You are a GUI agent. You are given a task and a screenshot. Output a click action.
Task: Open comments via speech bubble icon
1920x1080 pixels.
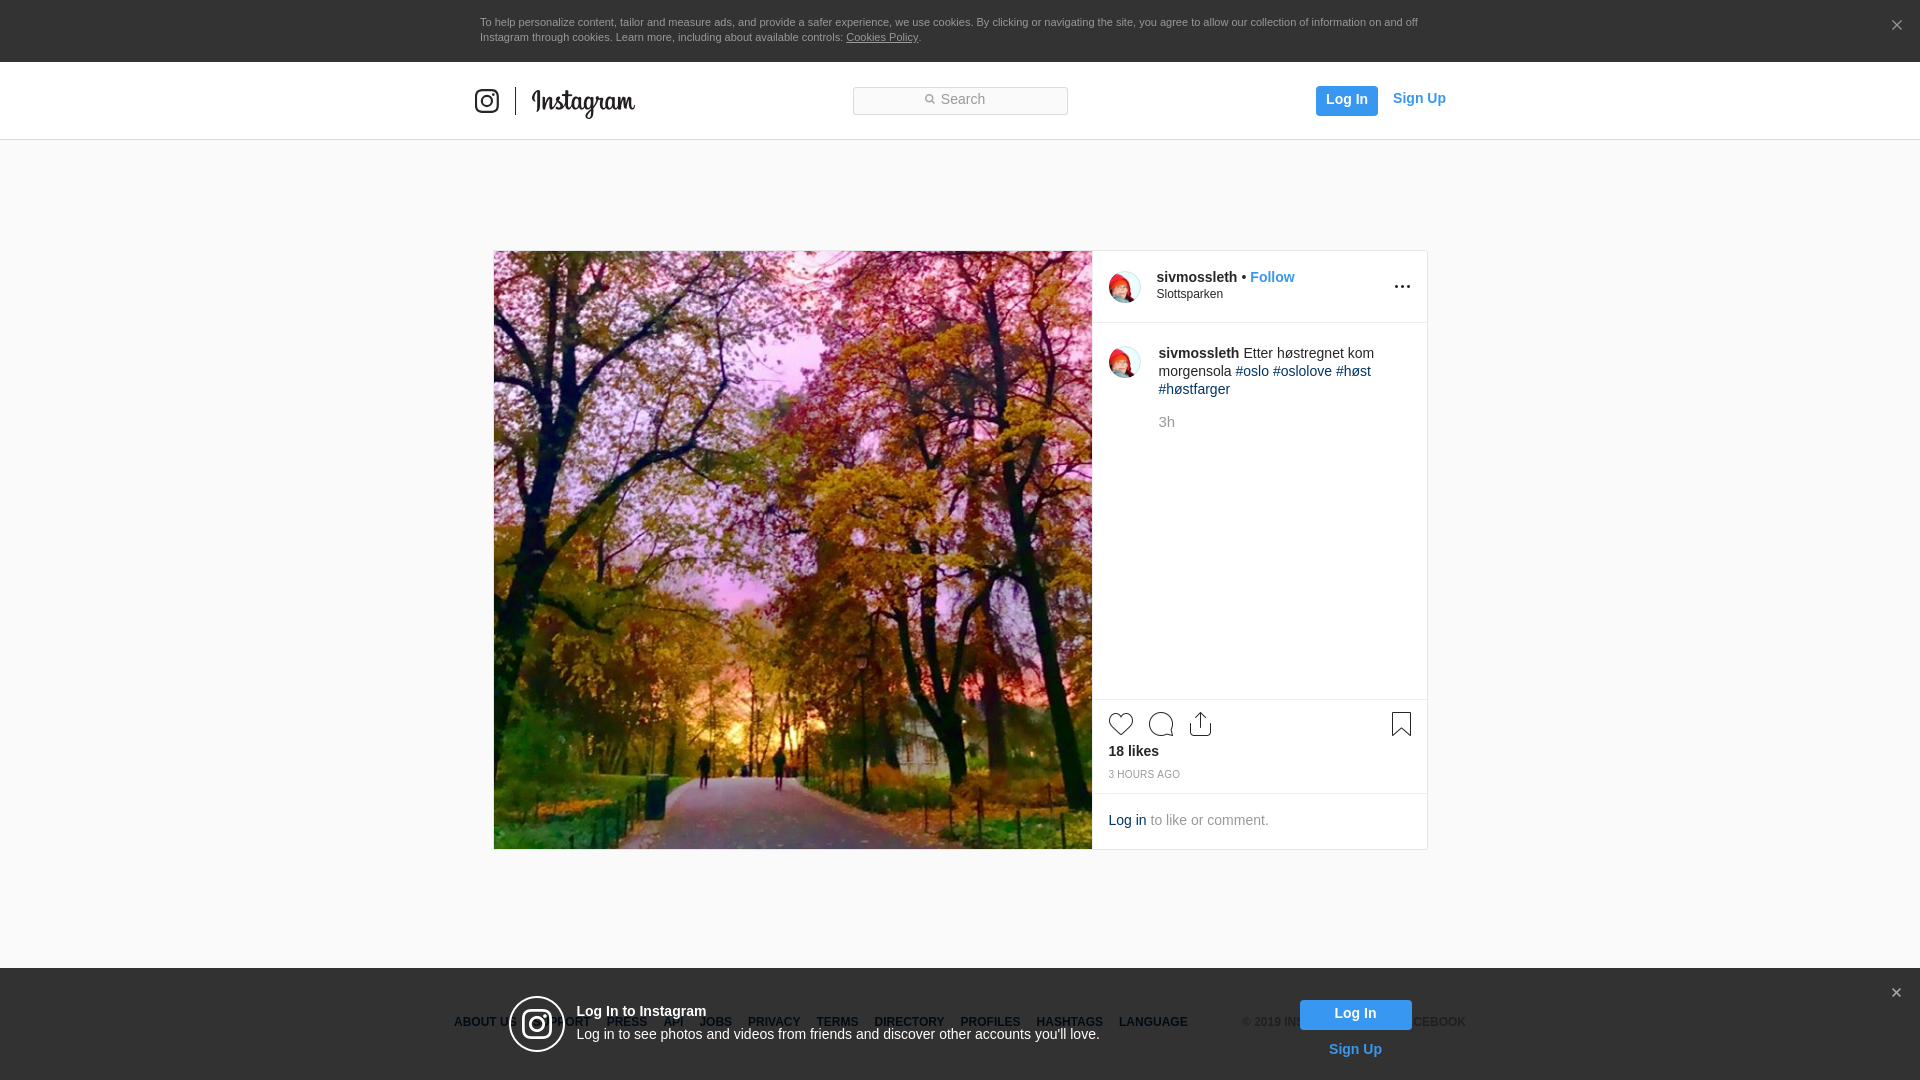pos(1160,724)
